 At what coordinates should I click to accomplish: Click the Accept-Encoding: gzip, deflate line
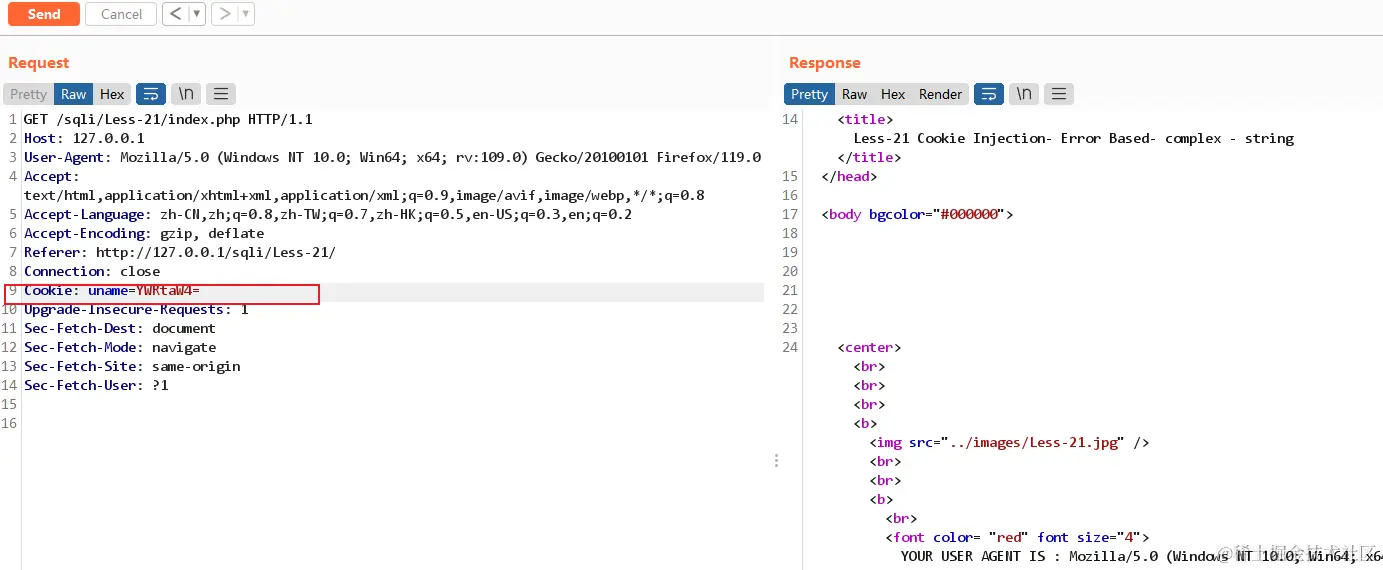(x=144, y=234)
